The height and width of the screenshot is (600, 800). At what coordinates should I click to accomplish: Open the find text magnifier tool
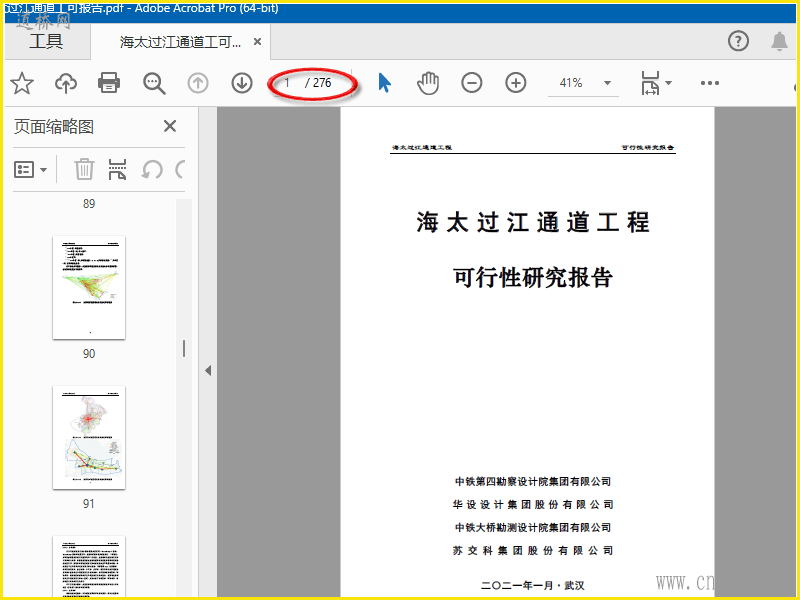pyautogui.click(x=154, y=83)
